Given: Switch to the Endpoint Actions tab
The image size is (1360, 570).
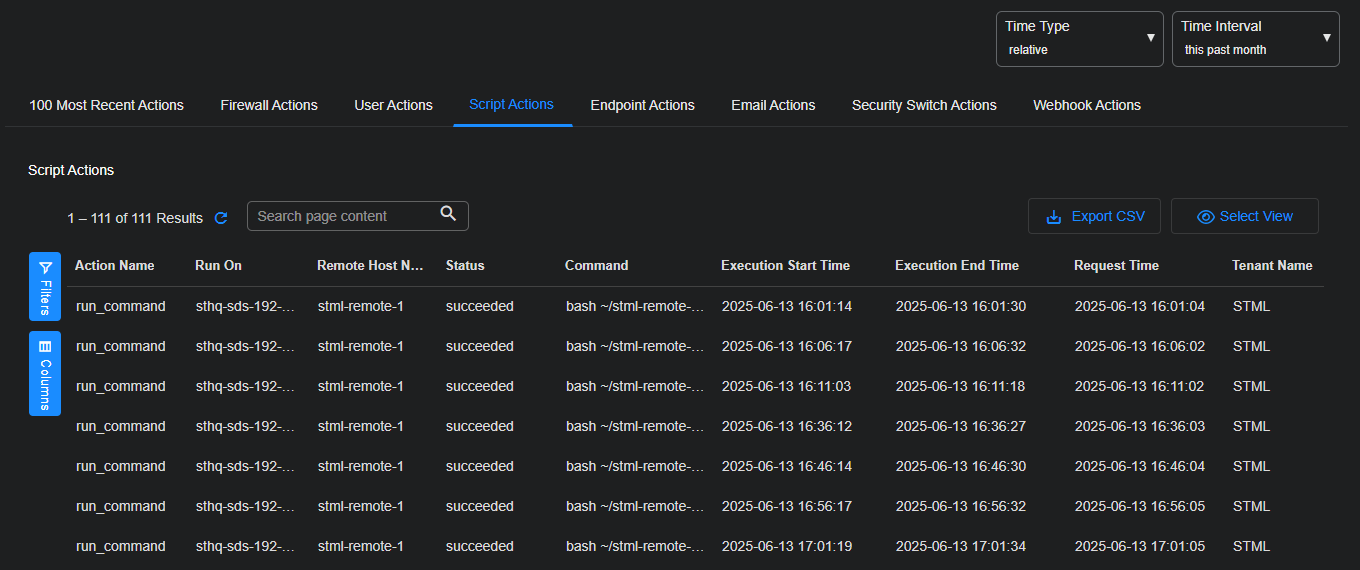Looking at the screenshot, I should click(642, 105).
